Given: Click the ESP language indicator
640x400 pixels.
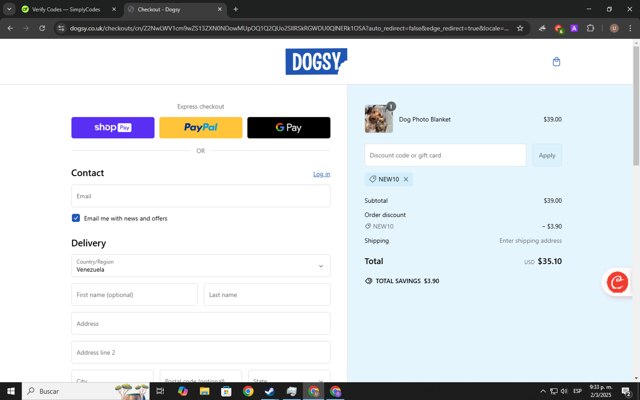Looking at the screenshot, I should pos(577,391).
